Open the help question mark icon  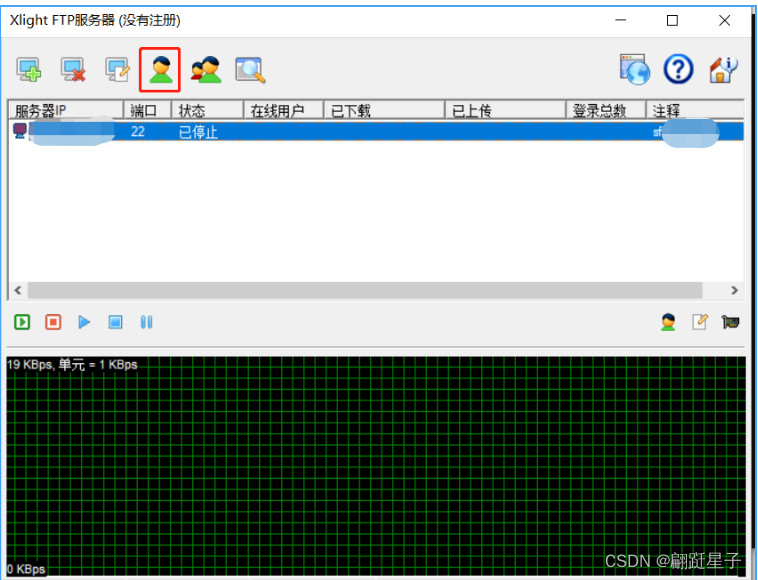(x=679, y=69)
